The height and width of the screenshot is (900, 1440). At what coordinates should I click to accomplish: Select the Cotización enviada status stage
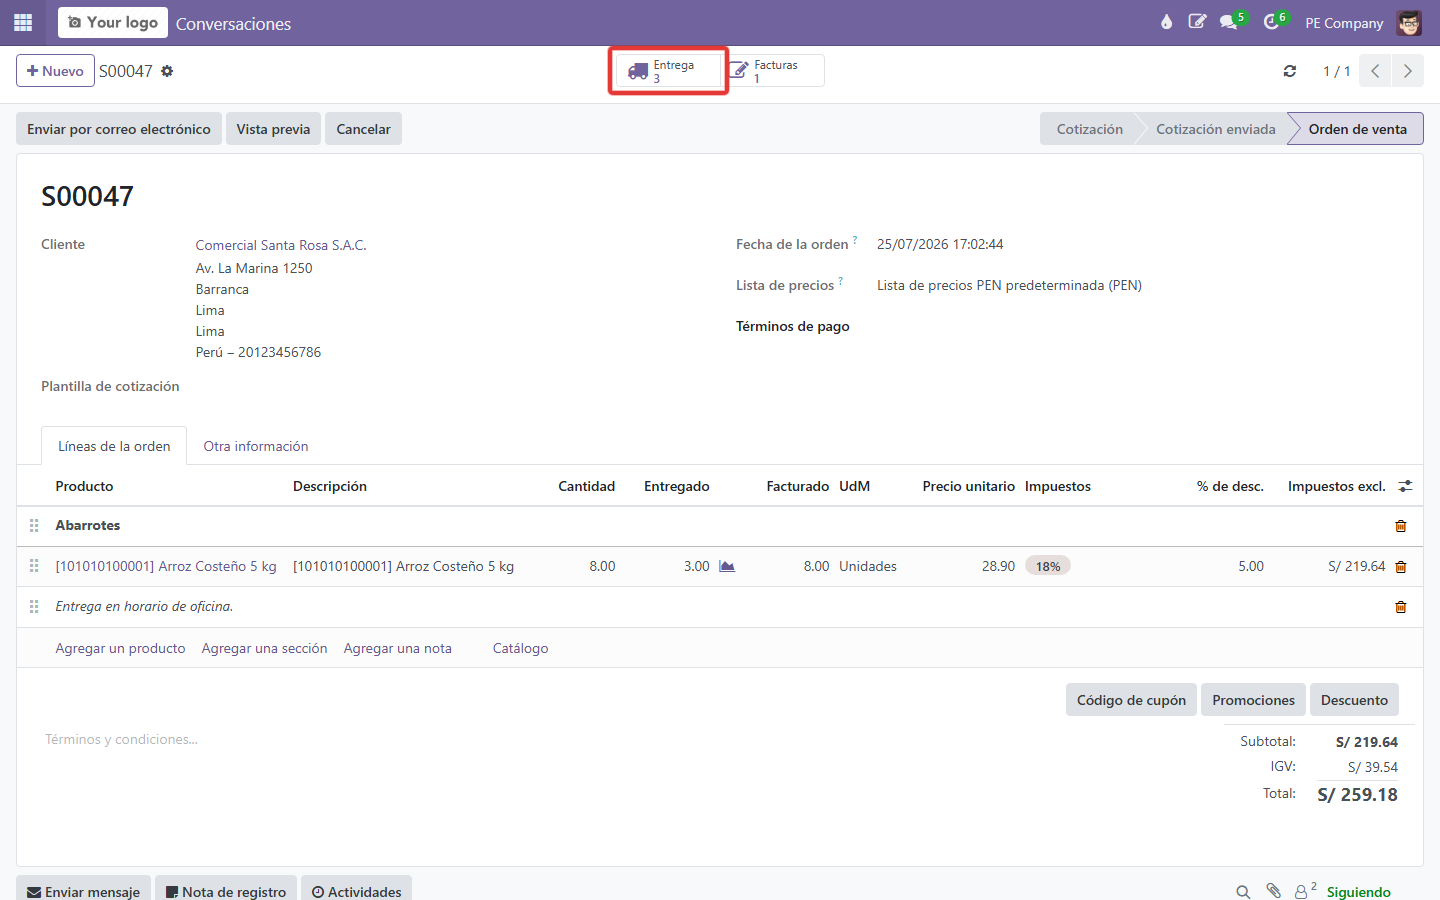[1215, 129]
